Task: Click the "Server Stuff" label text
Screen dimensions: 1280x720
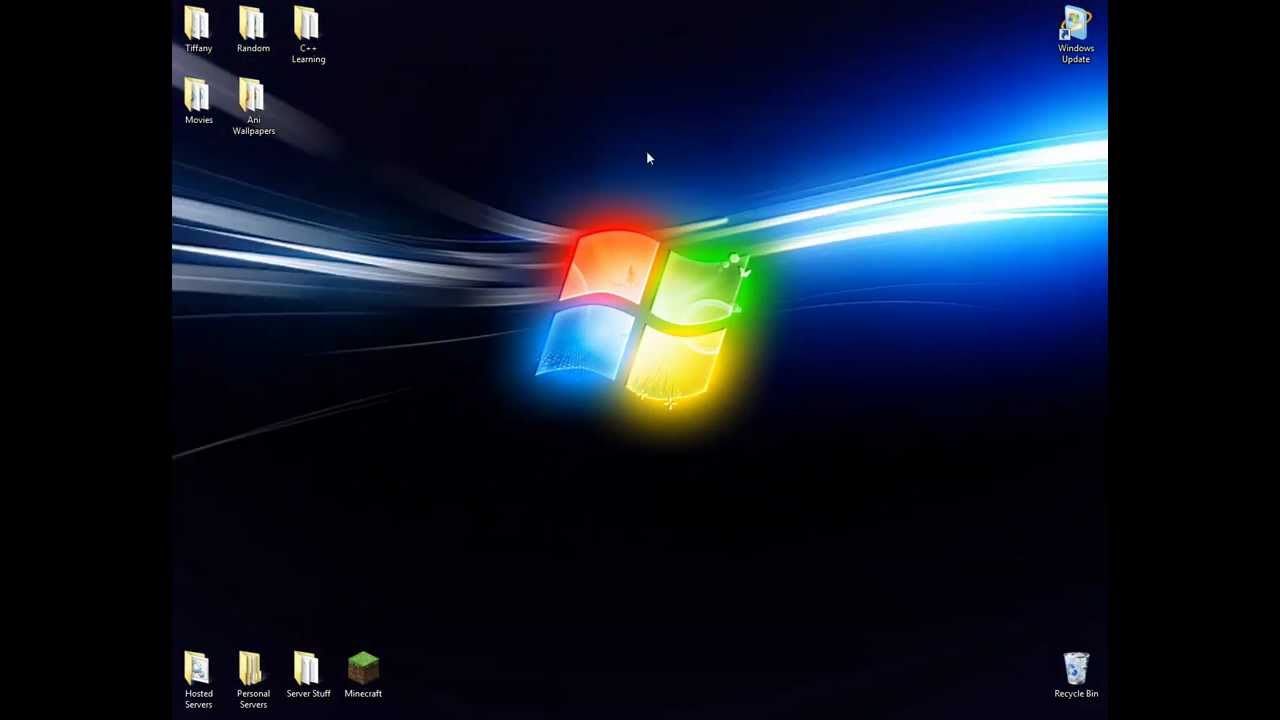Action: click(308, 693)
